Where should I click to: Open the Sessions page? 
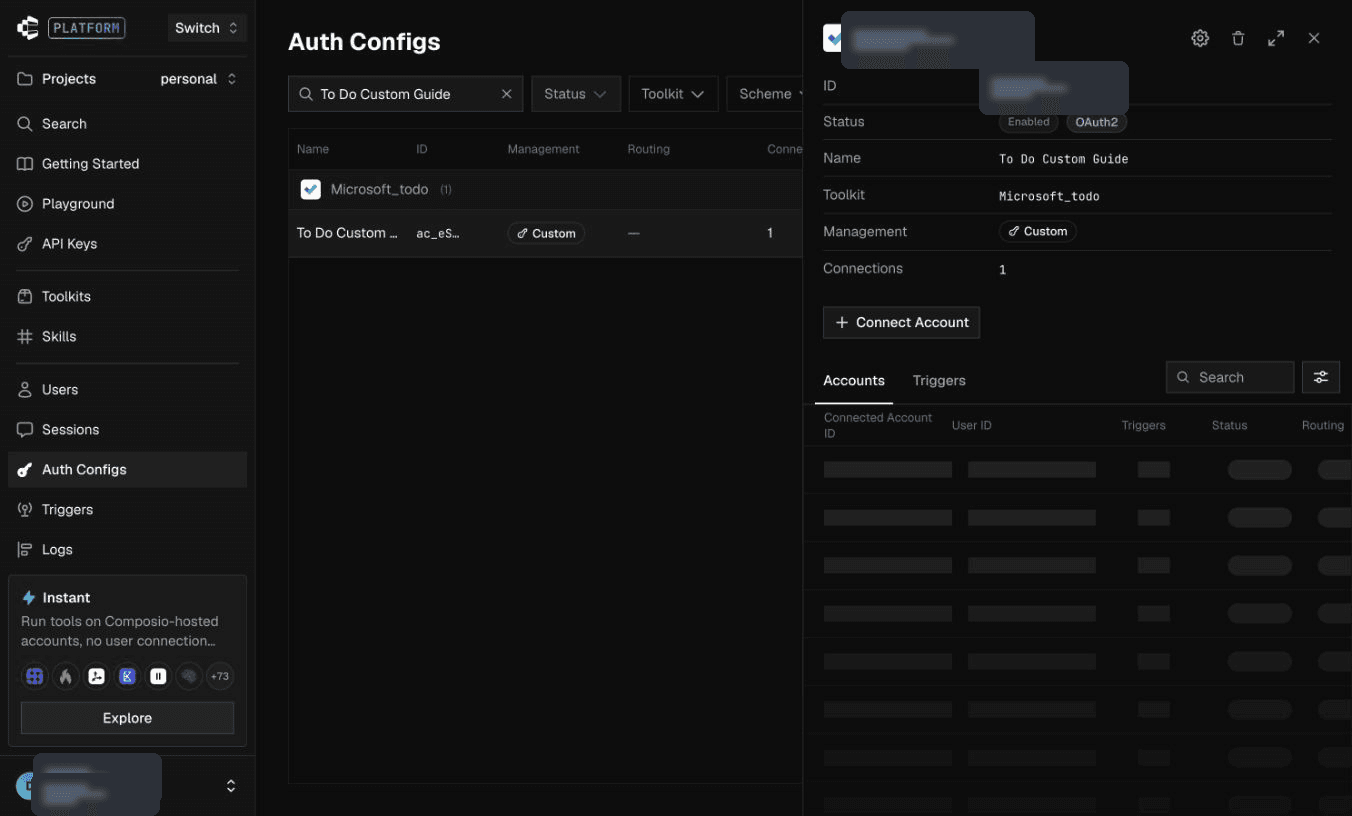(127, 430)
